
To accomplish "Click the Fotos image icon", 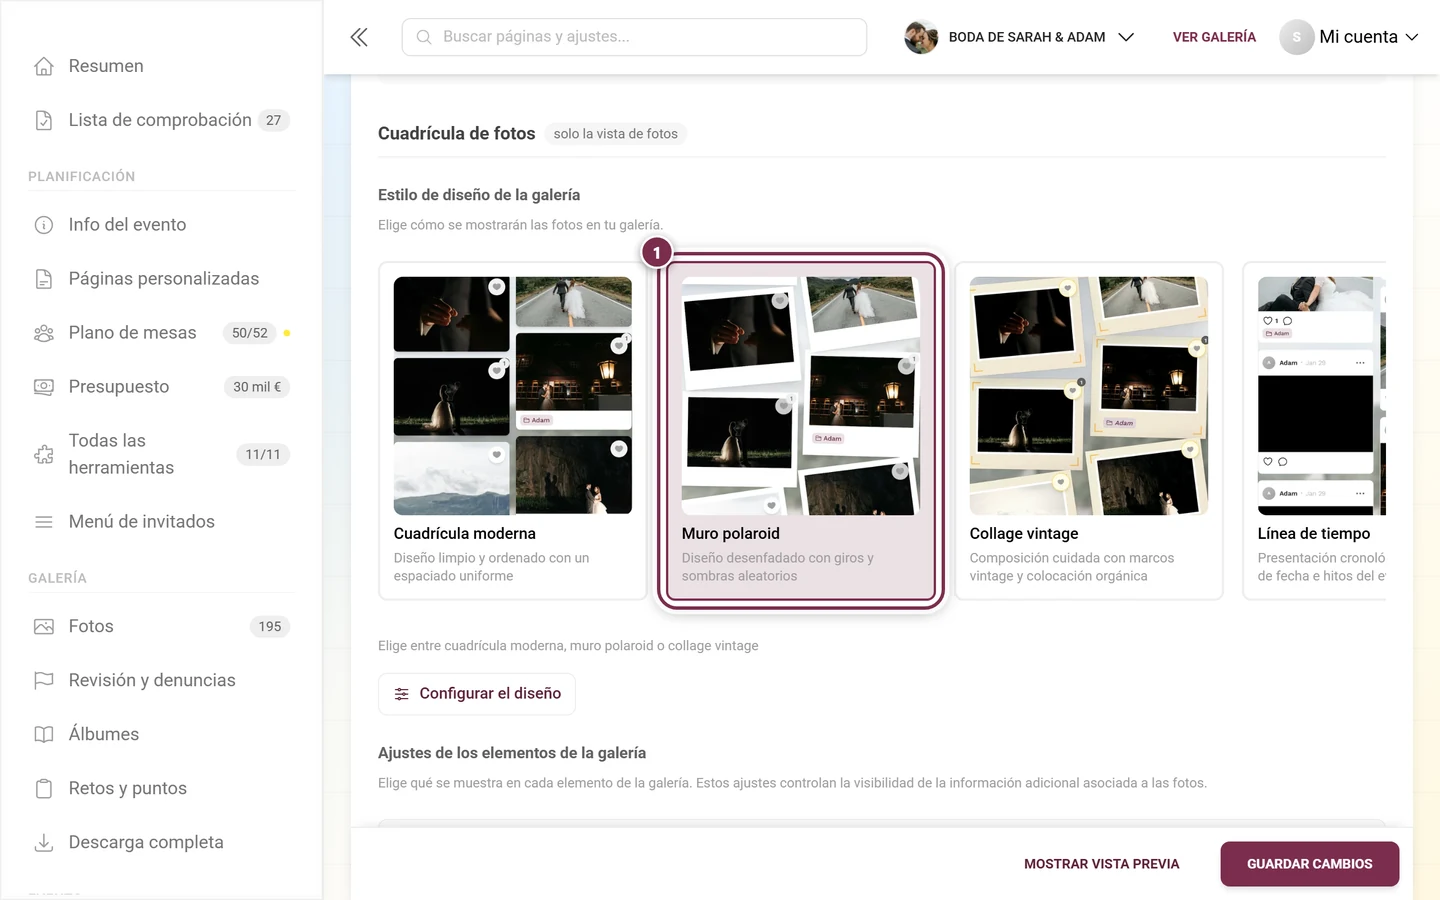I will coord(44,627).
